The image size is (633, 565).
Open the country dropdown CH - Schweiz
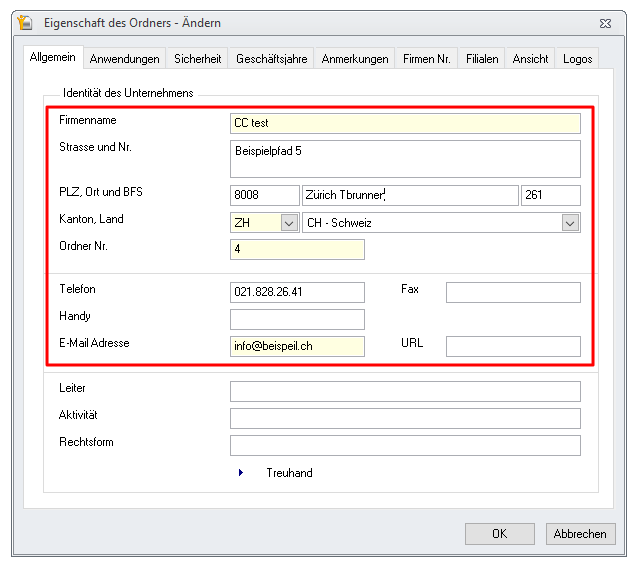(x=570, y=223)
